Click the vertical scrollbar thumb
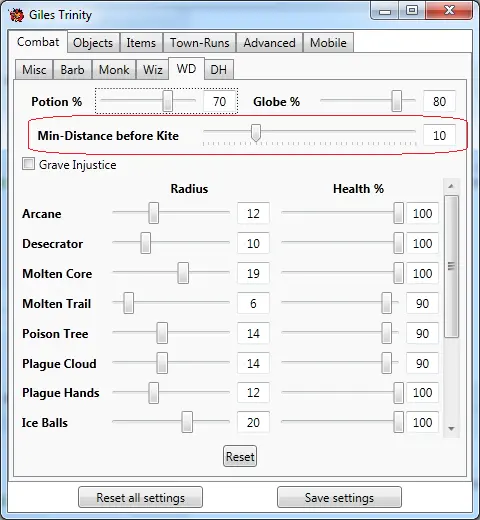 coord(451,267)
